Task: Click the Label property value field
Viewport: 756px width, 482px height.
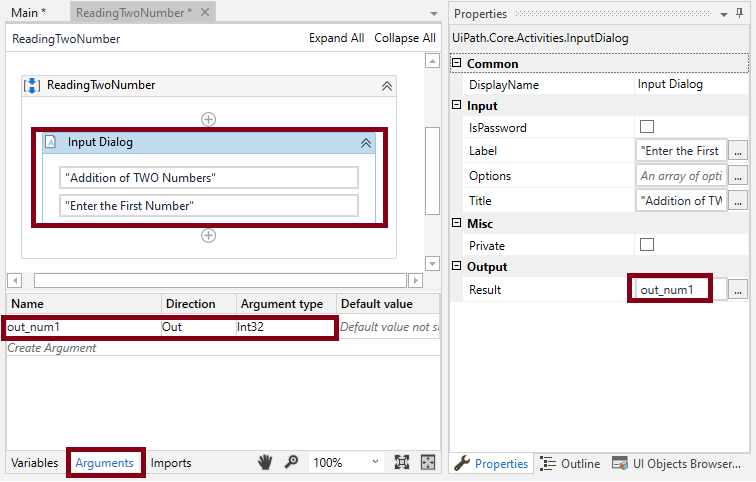Action: click(681, 151)
